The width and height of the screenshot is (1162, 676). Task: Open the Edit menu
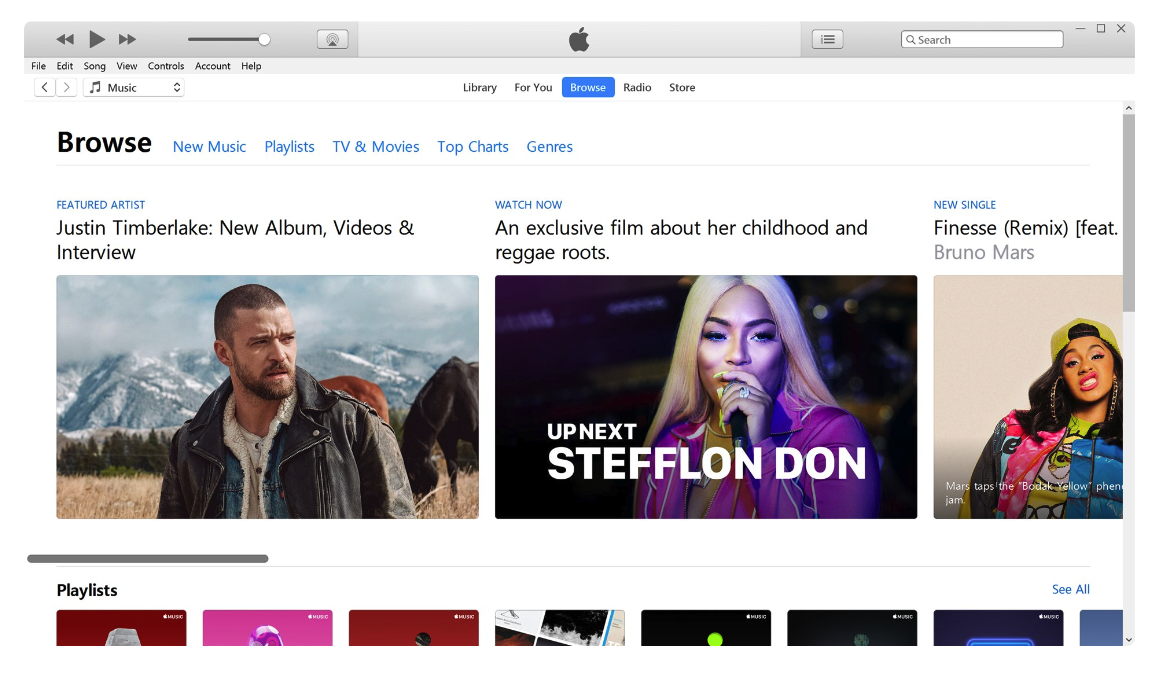64,66
